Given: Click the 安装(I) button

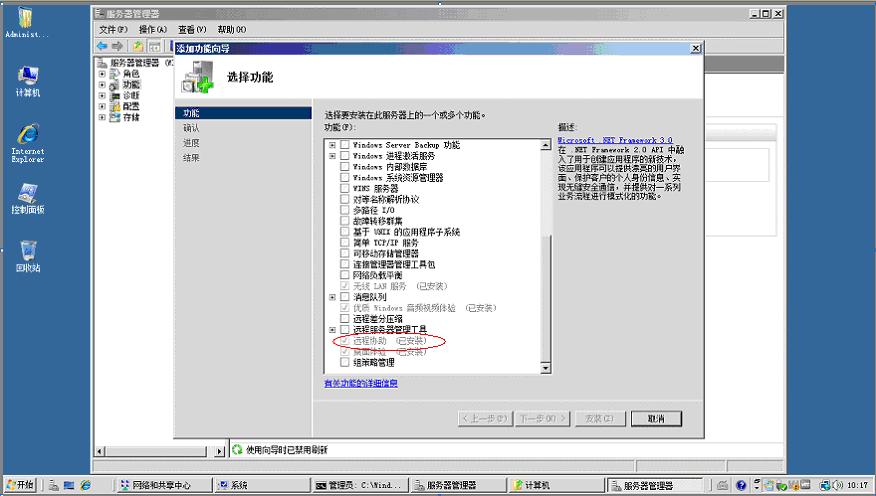Looking at the screenshot, I should coord(599,418).
